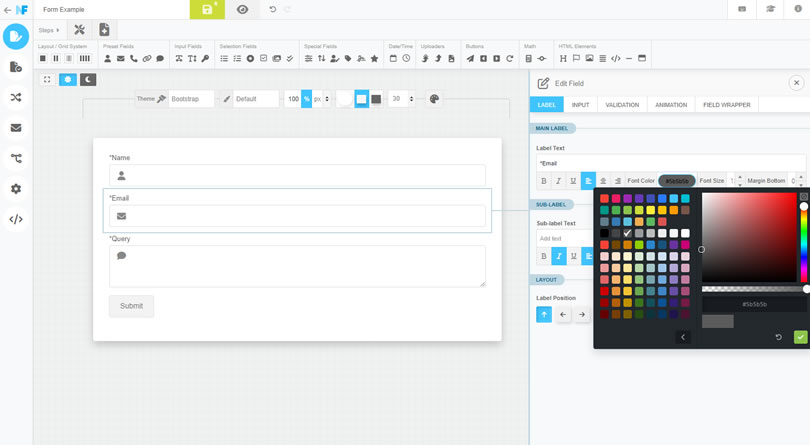This screenshot has height=445, width=810.
Task: Open form settings gear in sidebar
Action: tap(16, 189)
